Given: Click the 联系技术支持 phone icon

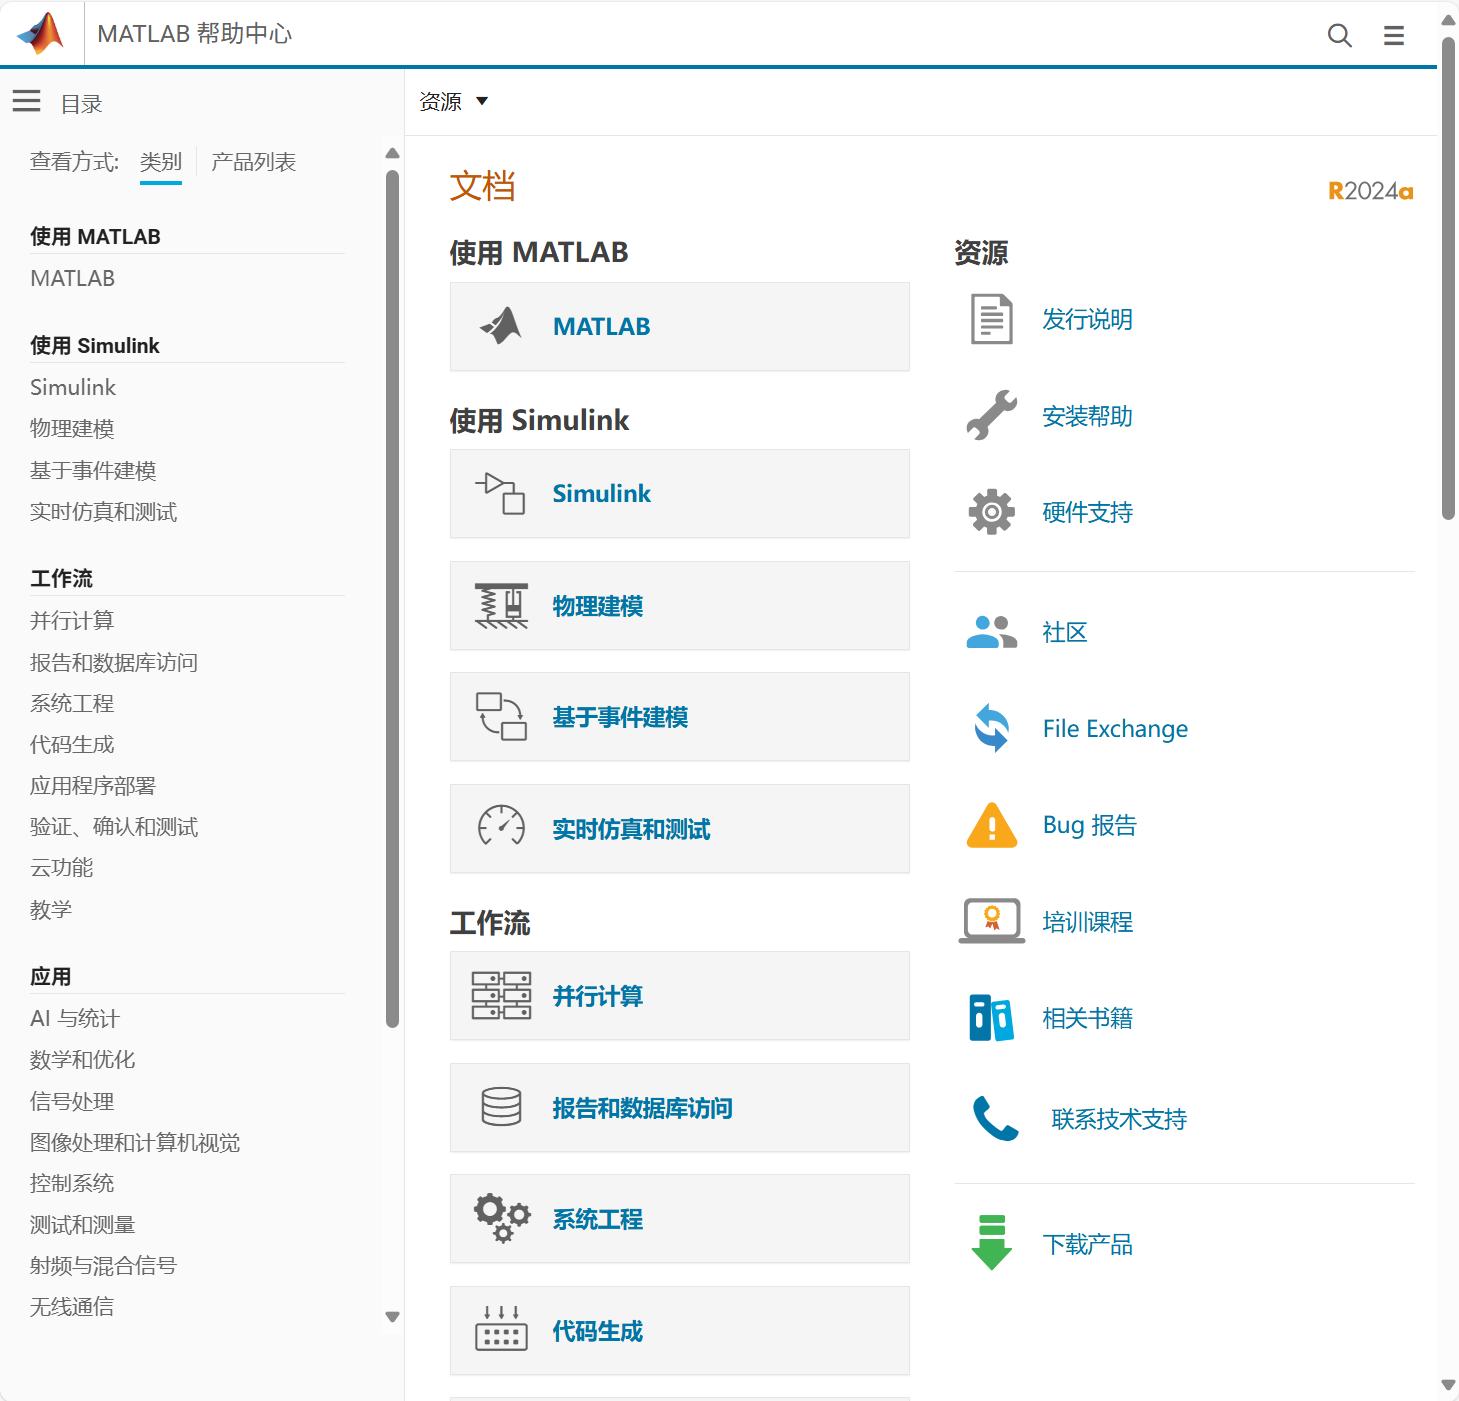Looking at the screenshot, I should click(996, 1118).
